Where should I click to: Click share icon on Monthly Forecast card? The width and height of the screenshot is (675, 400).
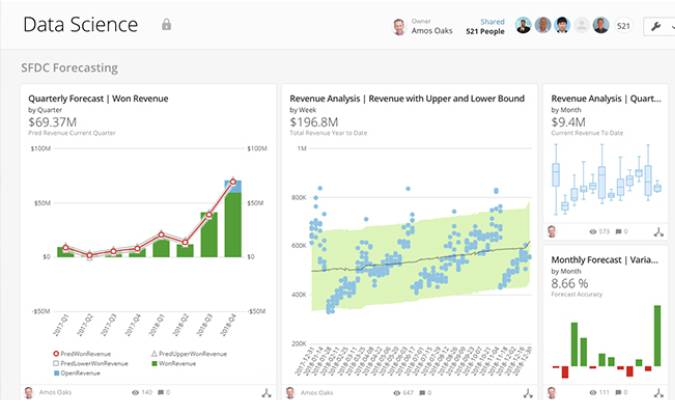[x=659, y=393]
